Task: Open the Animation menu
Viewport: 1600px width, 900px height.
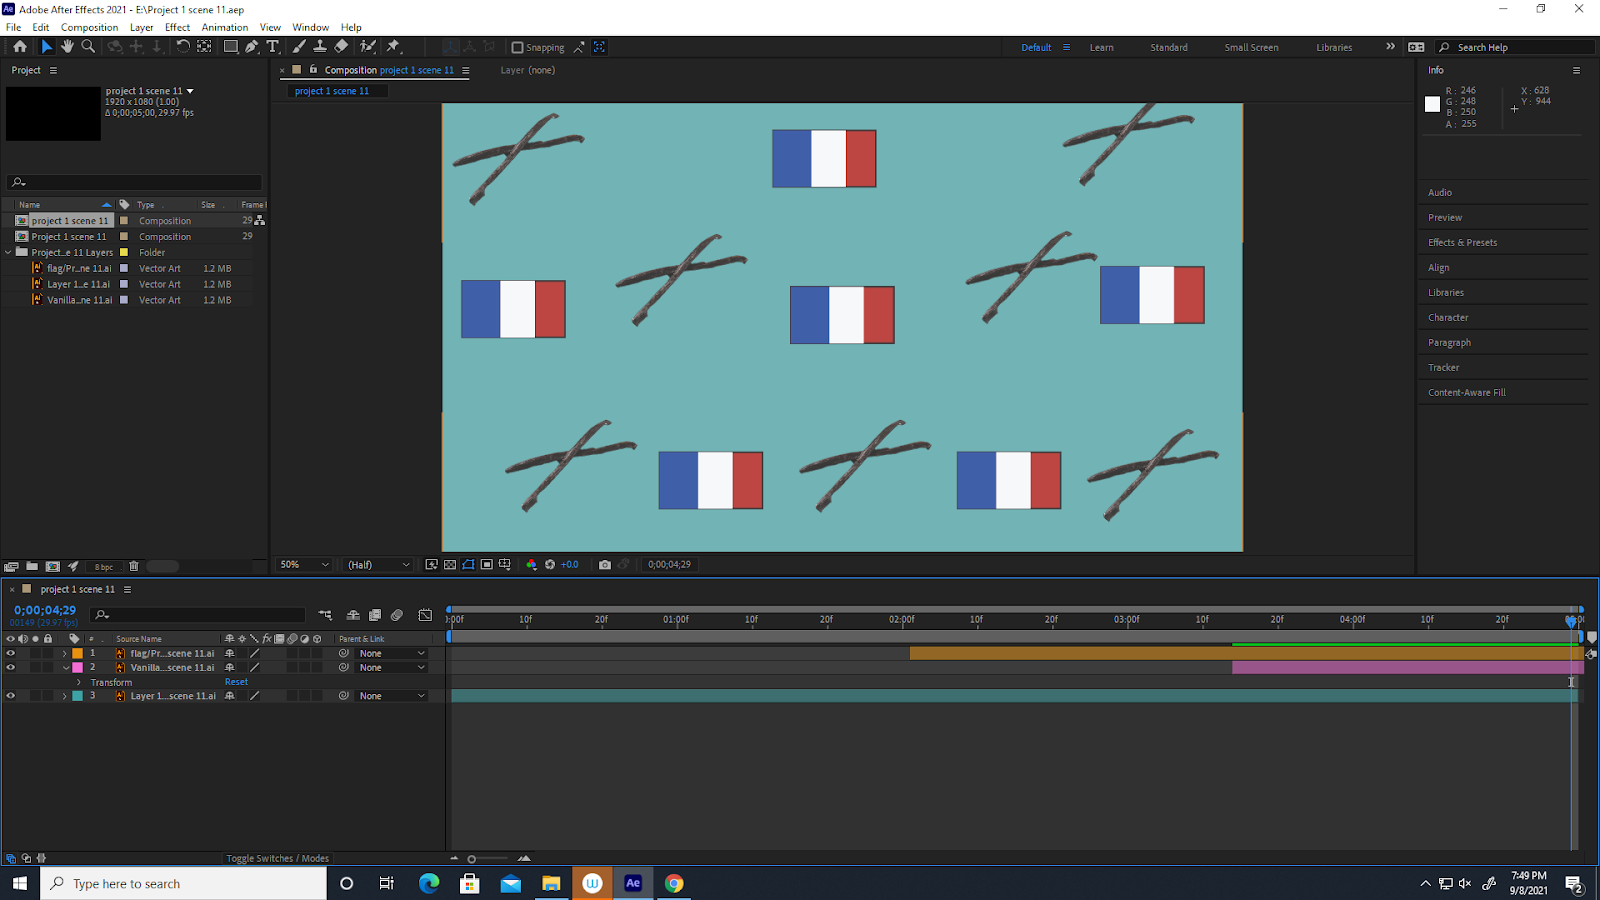Action: tap(225, 27)
